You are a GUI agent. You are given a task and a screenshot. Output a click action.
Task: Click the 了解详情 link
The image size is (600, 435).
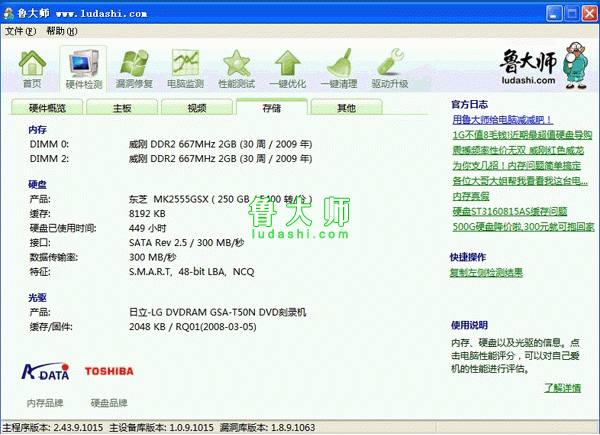[561, 387]
